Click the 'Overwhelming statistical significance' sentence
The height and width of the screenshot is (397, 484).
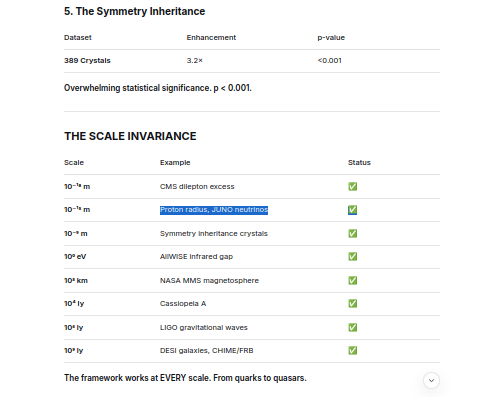click(158, 88)
